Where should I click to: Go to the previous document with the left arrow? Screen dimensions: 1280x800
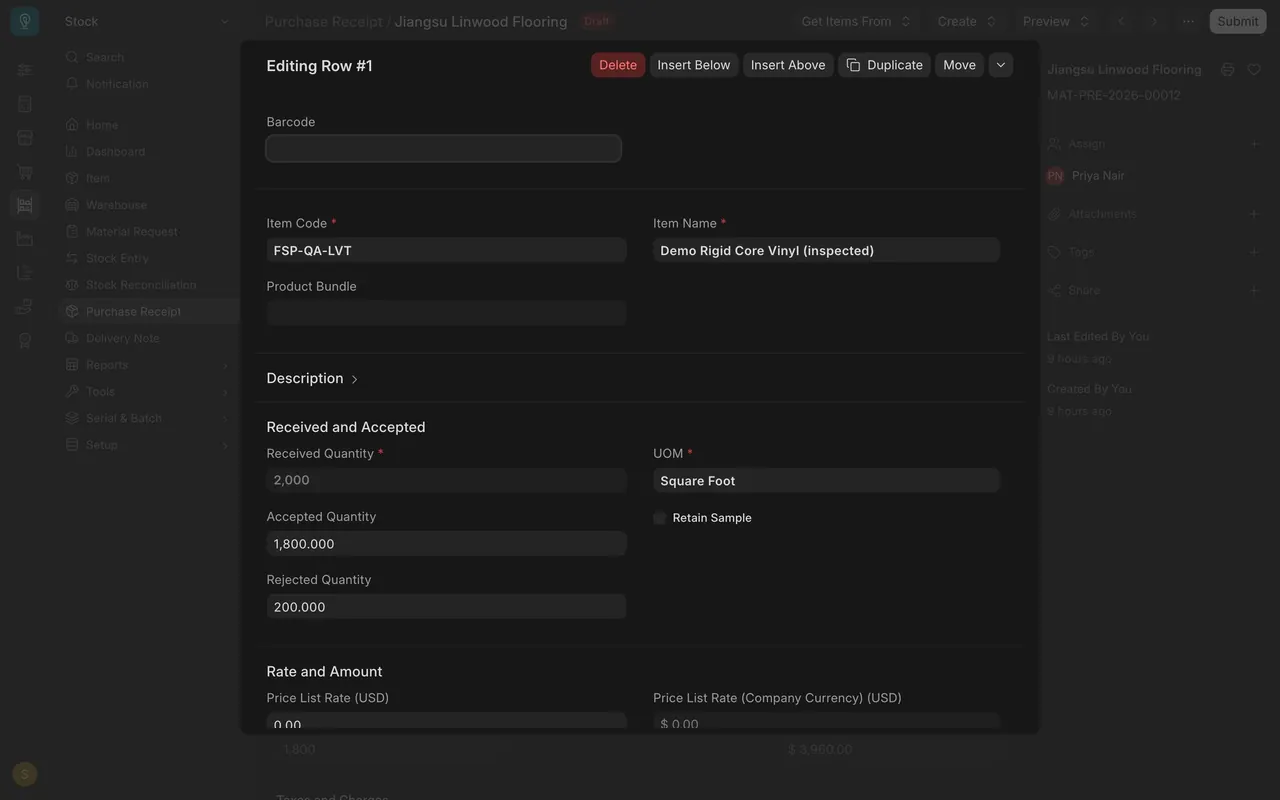click(1121, 21)
